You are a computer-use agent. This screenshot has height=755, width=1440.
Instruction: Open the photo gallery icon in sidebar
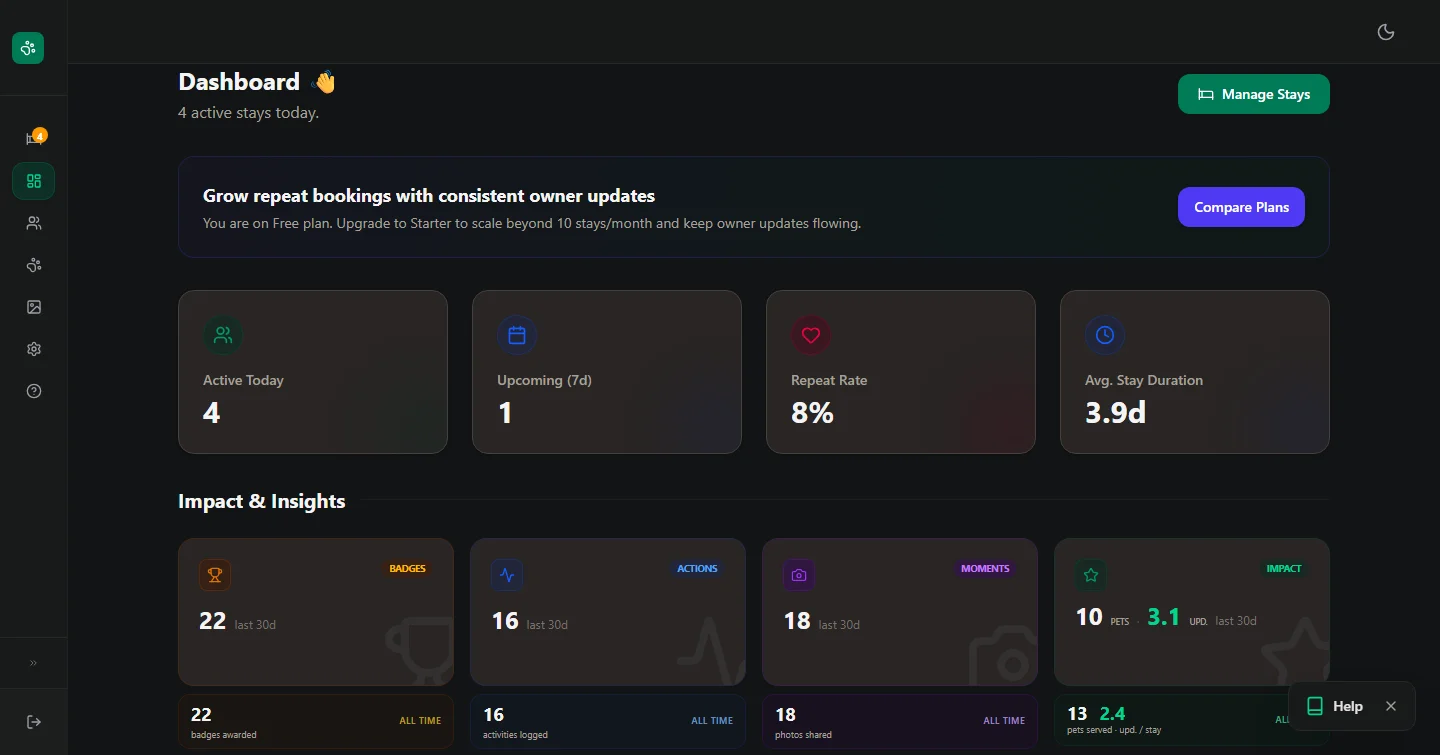(x=34, y=307)
